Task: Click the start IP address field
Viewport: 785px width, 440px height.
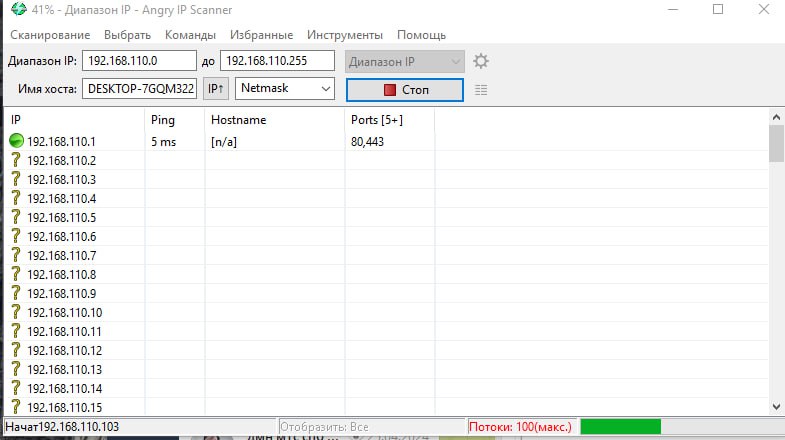Action: (139, 61)
